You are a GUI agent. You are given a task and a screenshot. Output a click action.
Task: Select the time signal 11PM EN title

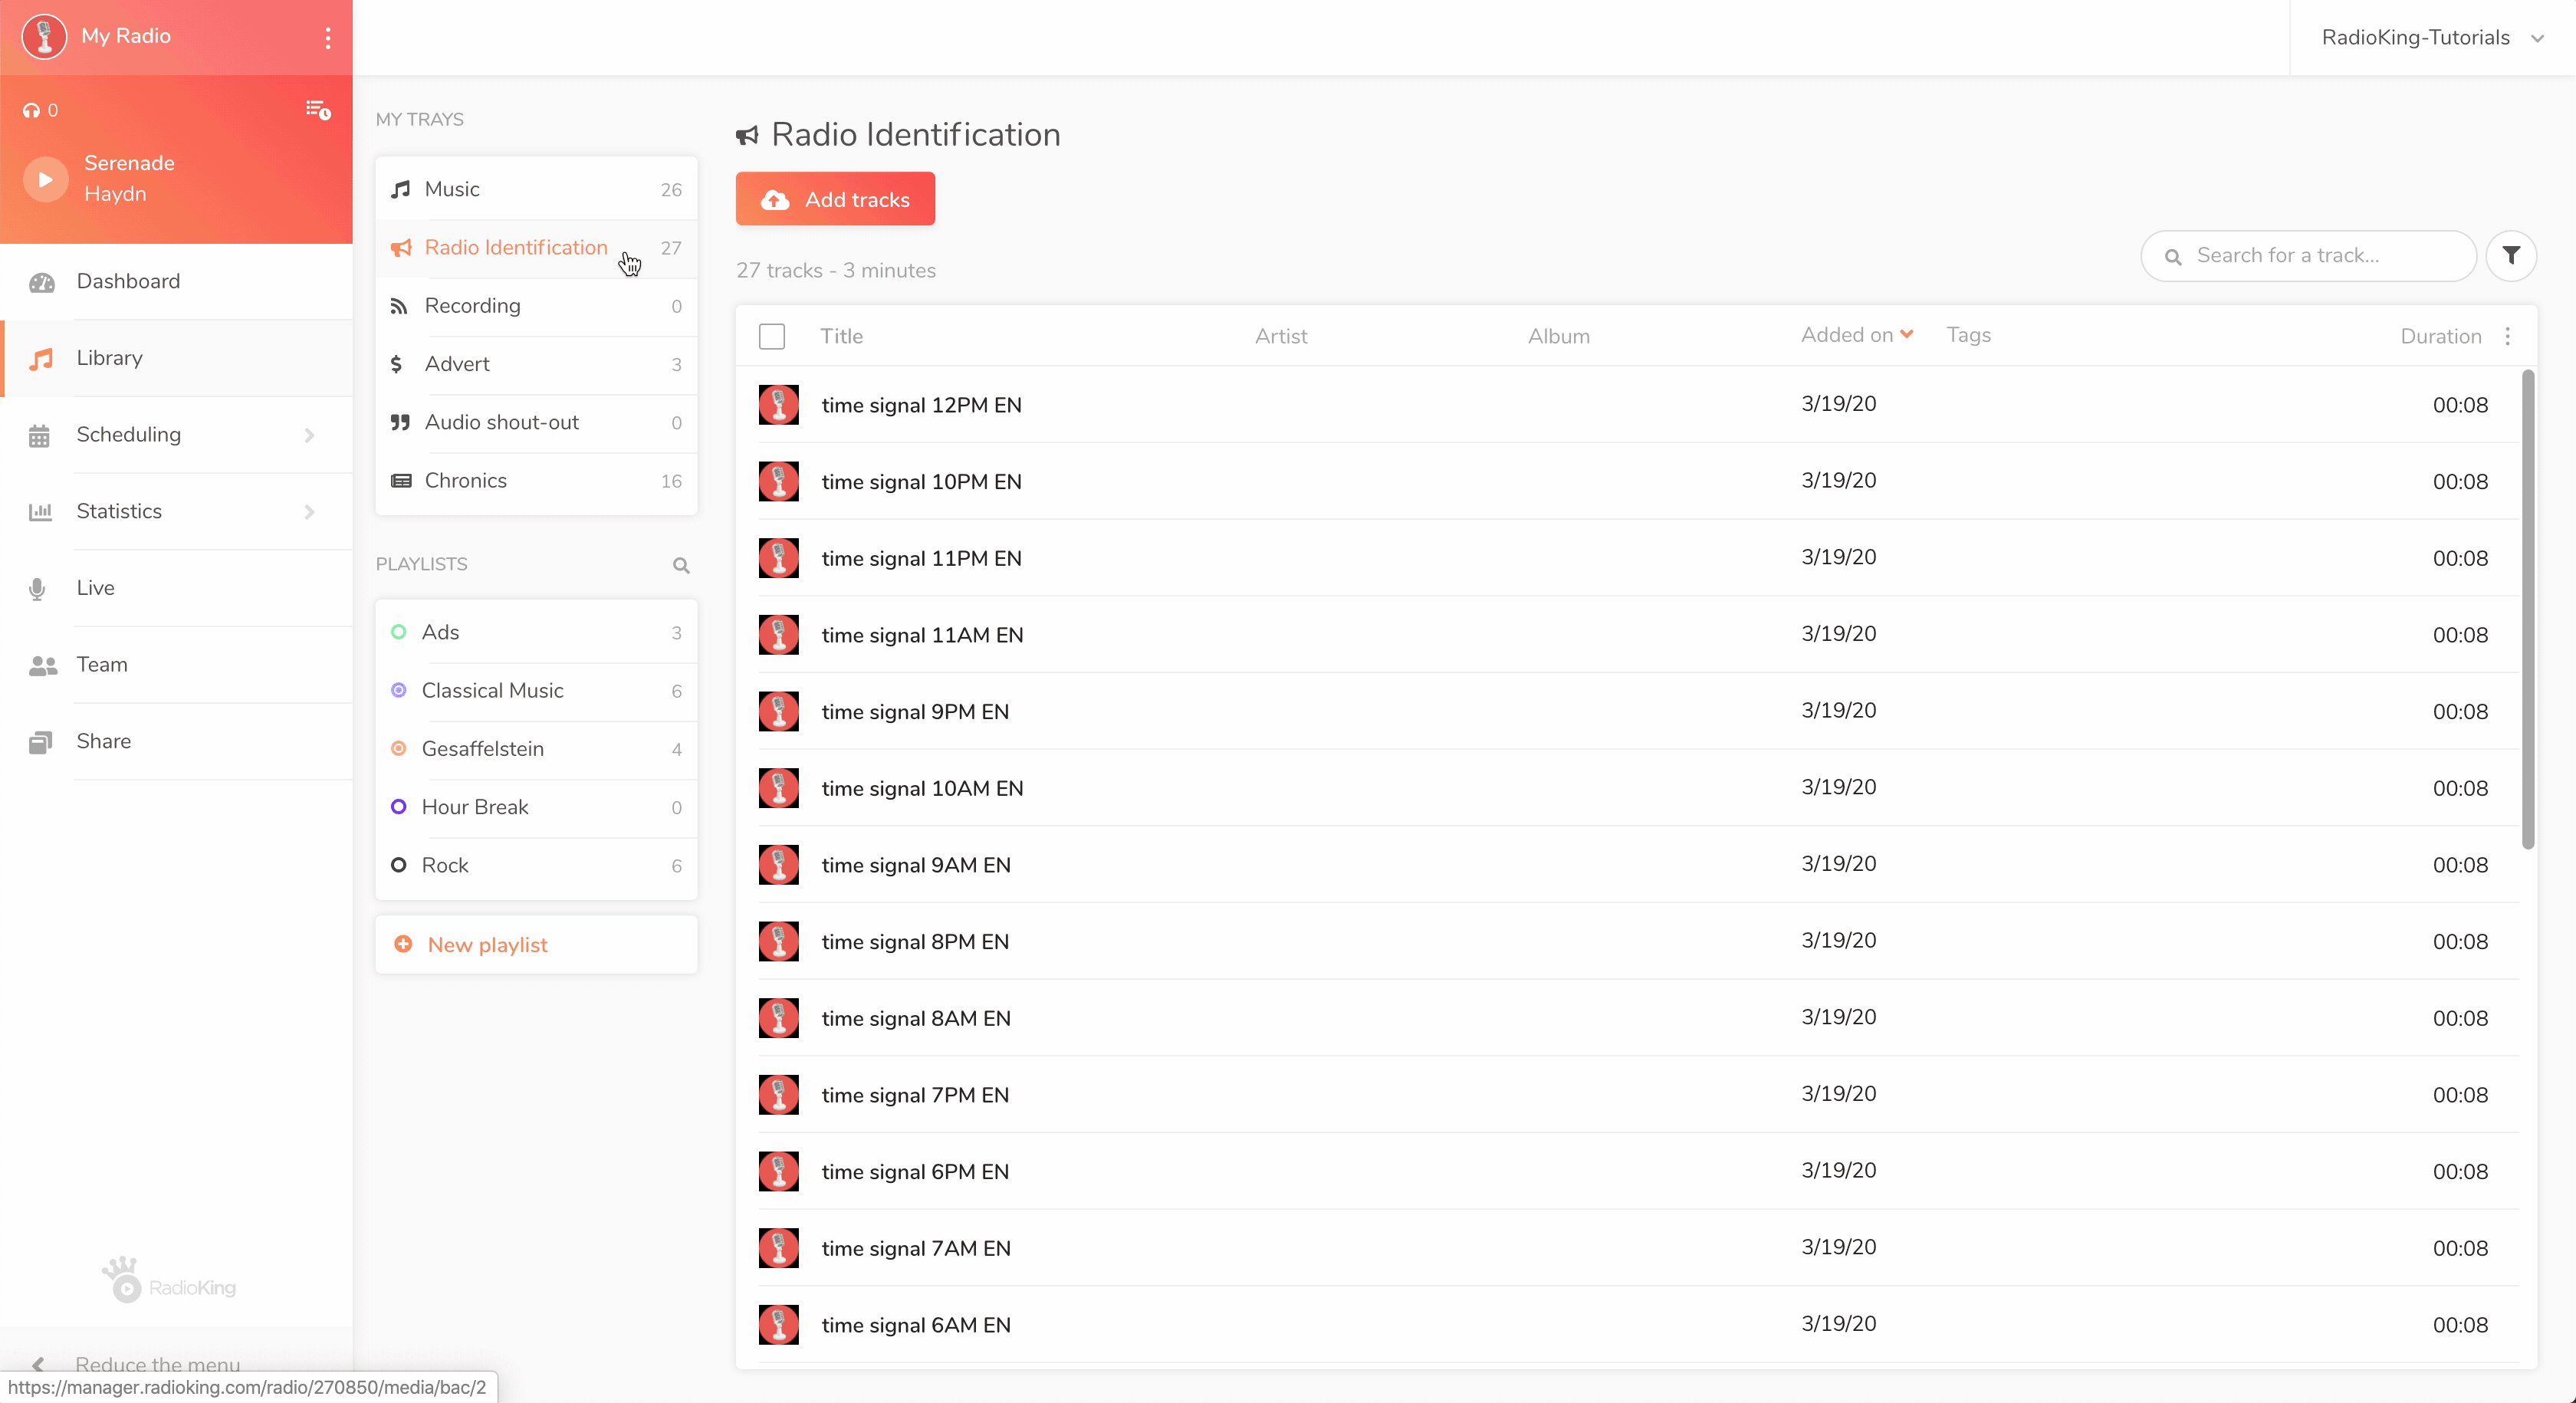click(921, 559)
